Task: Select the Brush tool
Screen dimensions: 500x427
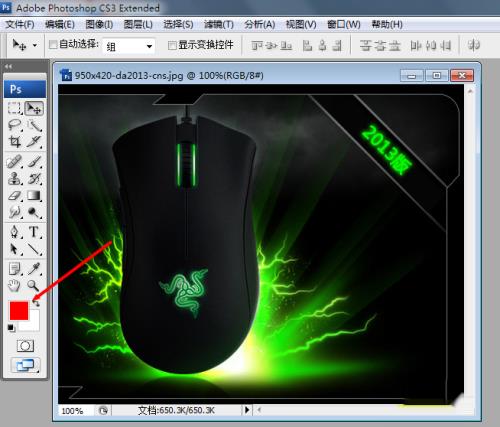Action: (34, 162)
